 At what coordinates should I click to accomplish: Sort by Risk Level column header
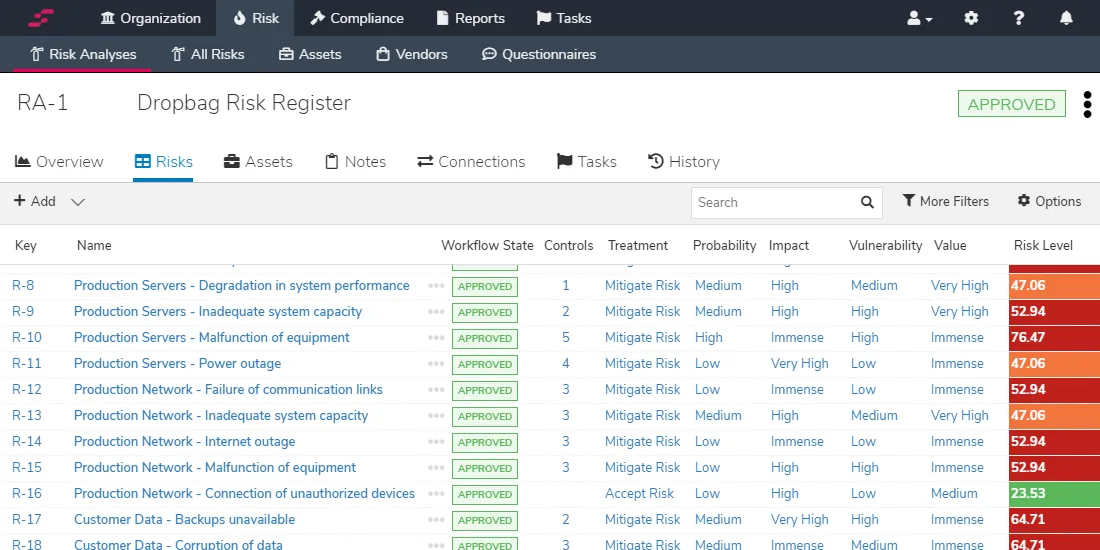pos(1043,246)
